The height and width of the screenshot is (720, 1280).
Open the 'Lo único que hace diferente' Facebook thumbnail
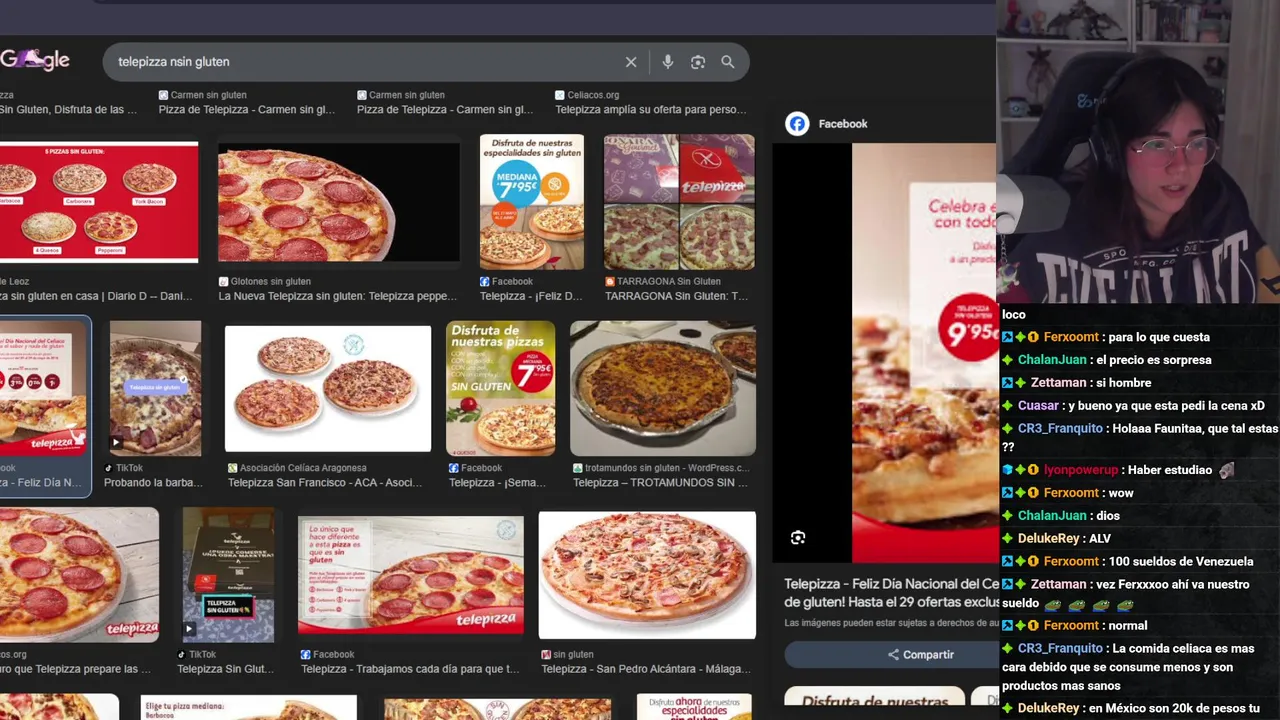pyautogui.click(x=411, y=575)
